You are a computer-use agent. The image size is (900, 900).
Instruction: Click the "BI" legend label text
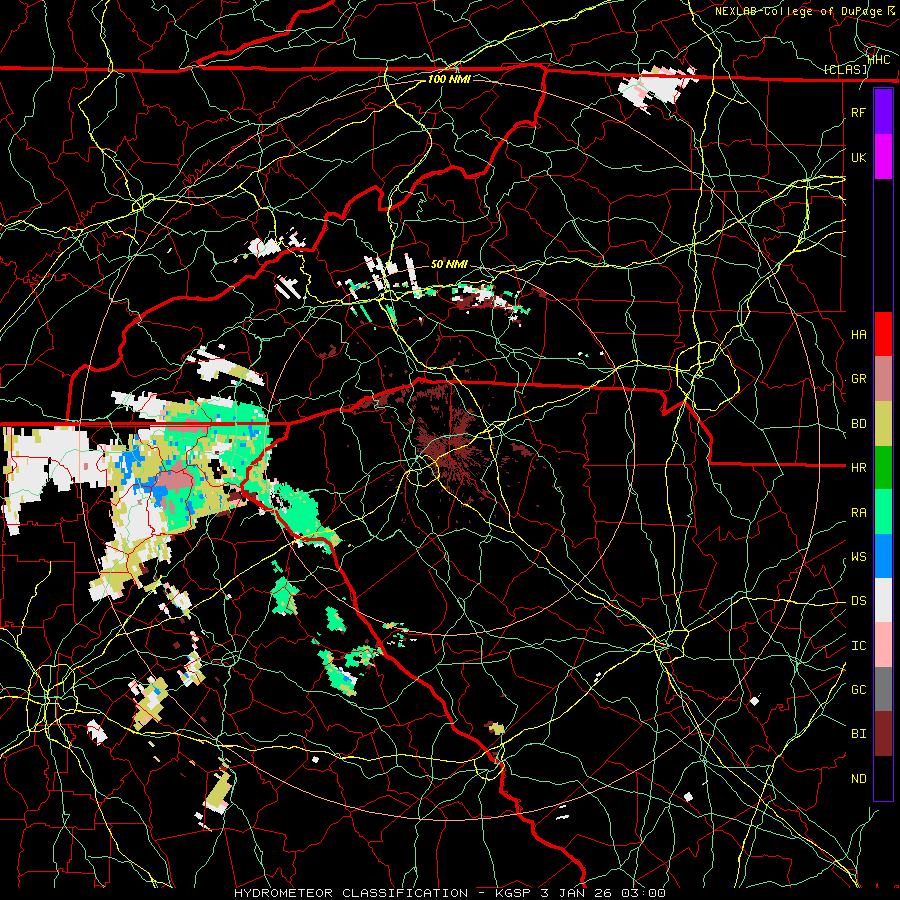point(859,734)
